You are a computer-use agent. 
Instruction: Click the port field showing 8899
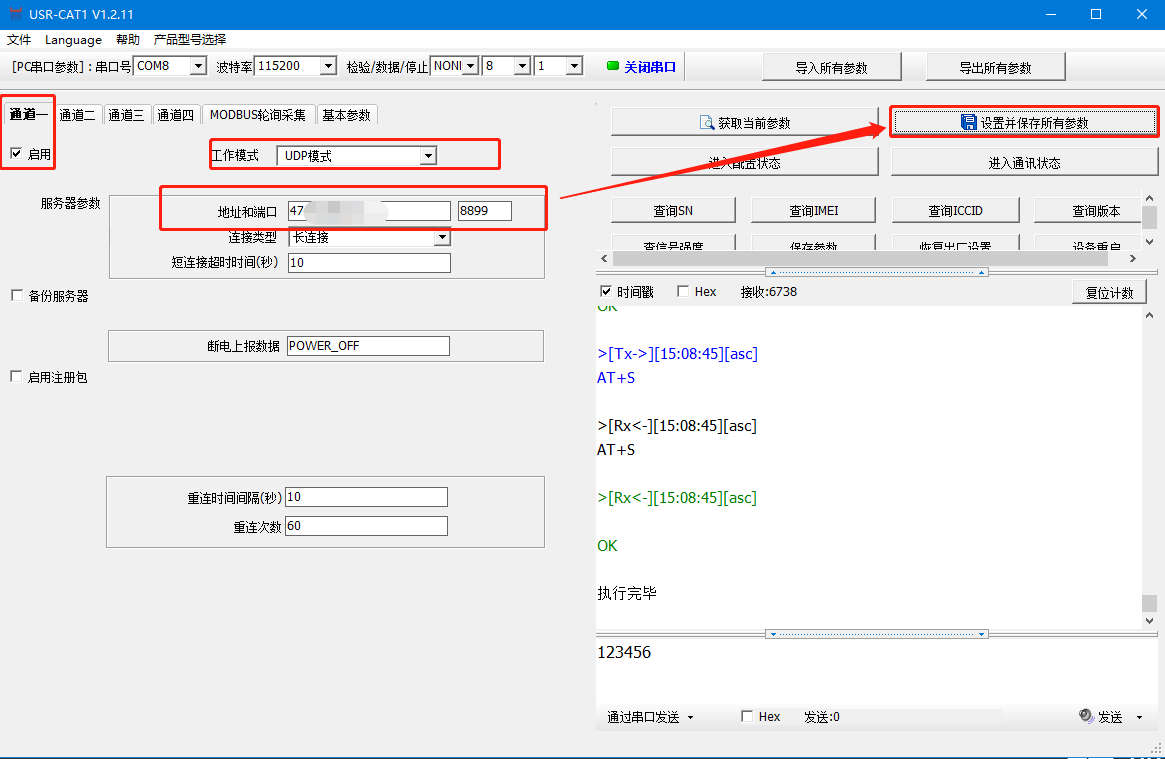click(x=484, y=211)
